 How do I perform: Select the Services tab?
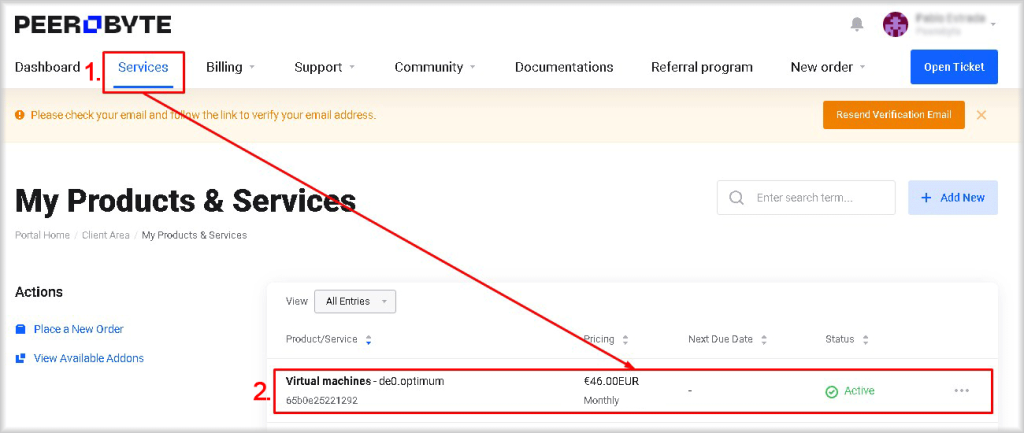click(143, 67)
